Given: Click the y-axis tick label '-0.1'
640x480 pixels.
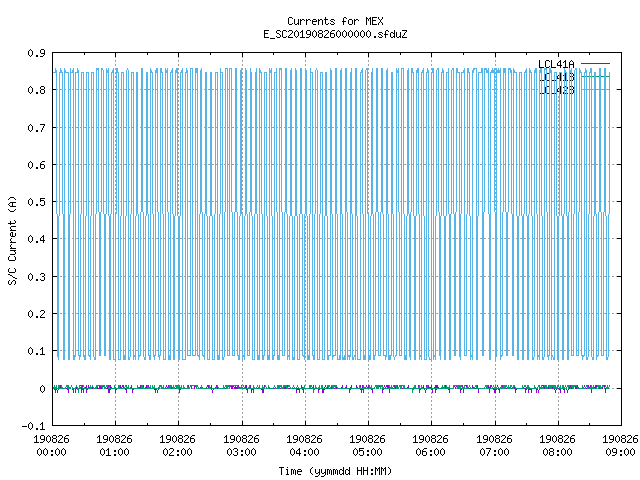Looking at the screenshot, I should point(33,426).
